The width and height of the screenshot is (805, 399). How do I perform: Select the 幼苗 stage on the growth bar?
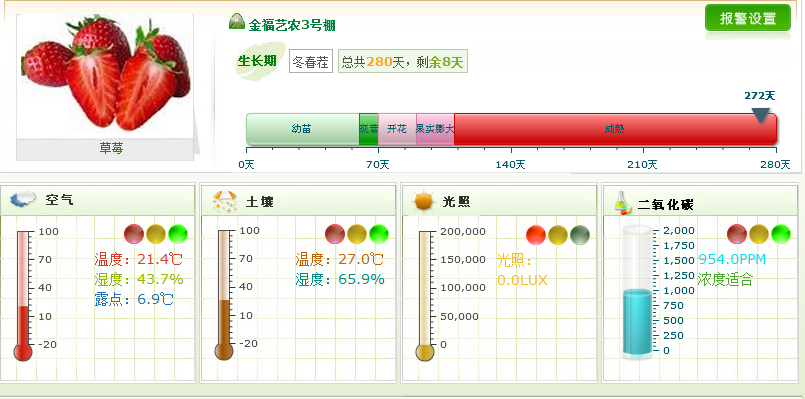tap(302, 129)
